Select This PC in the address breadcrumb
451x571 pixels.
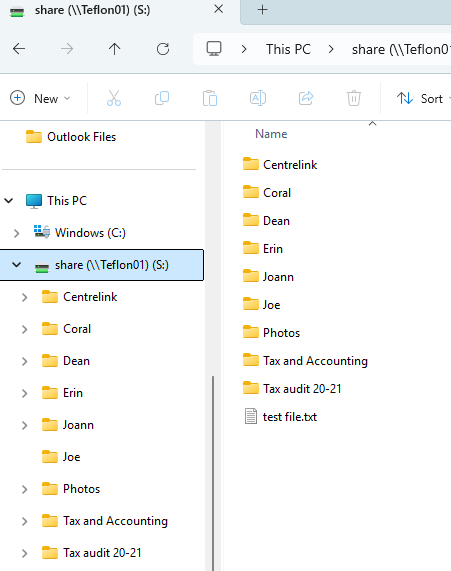point(288,49)
